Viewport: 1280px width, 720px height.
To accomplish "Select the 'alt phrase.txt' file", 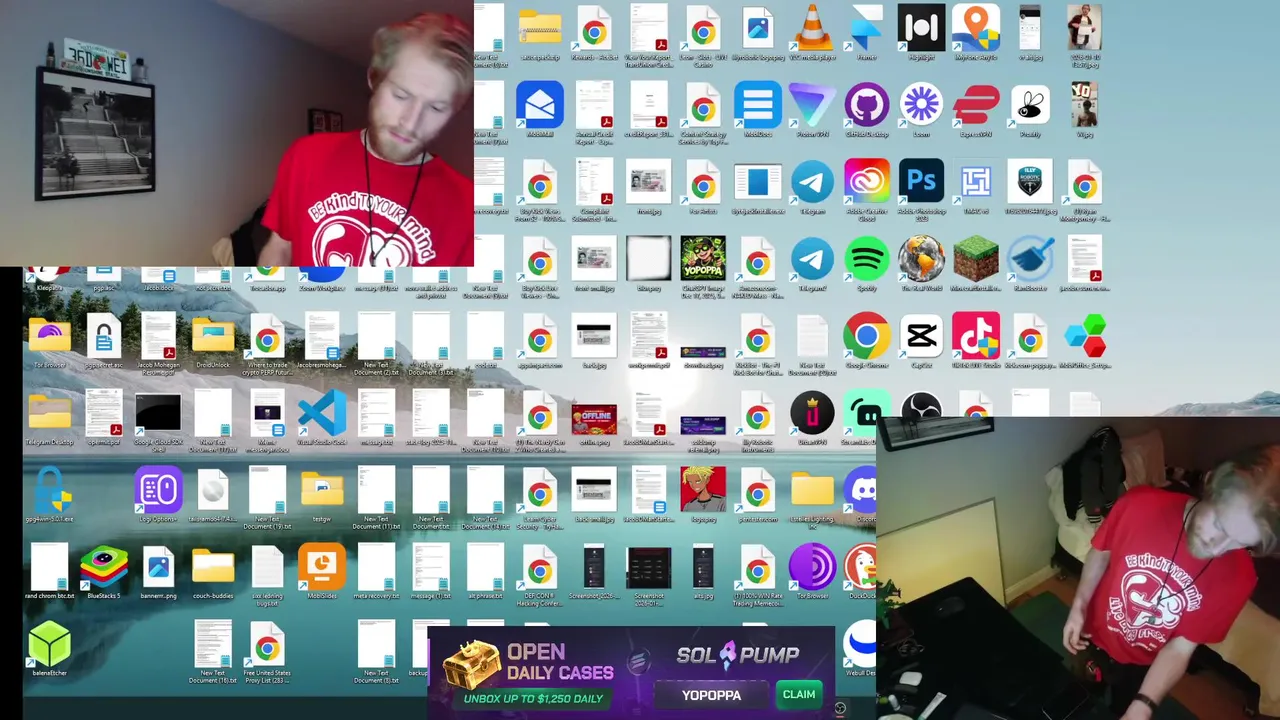I will click(x=485, y=568).
